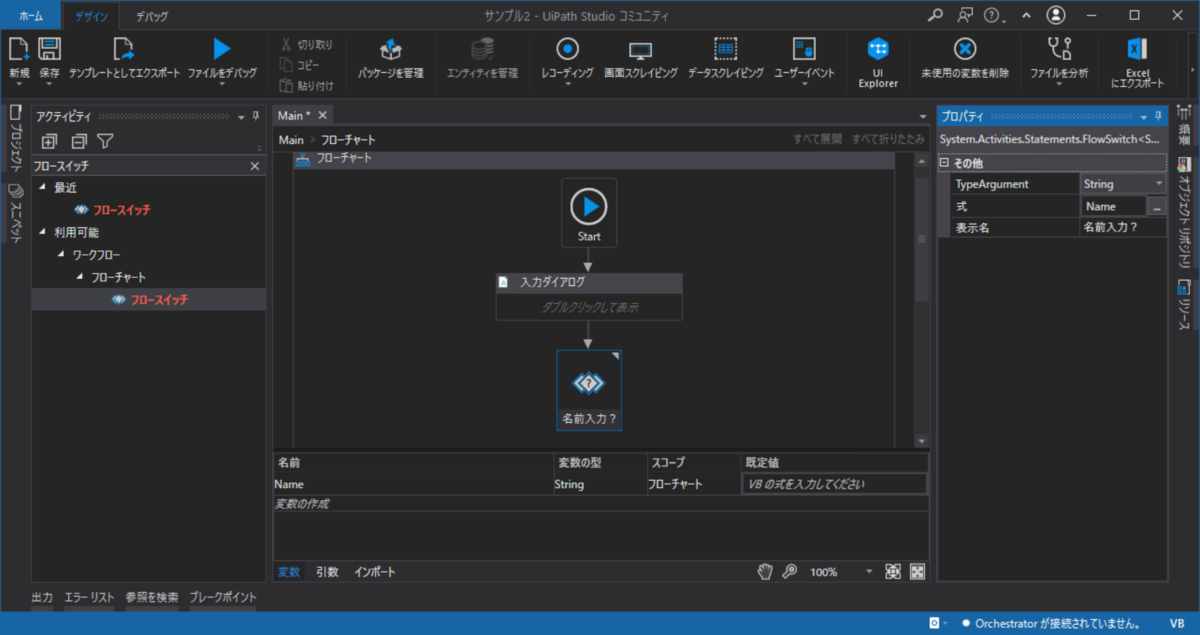Click the 式 field containing Name
Viewport: 1200px width, 635px height.
(x=1113, y=206)
